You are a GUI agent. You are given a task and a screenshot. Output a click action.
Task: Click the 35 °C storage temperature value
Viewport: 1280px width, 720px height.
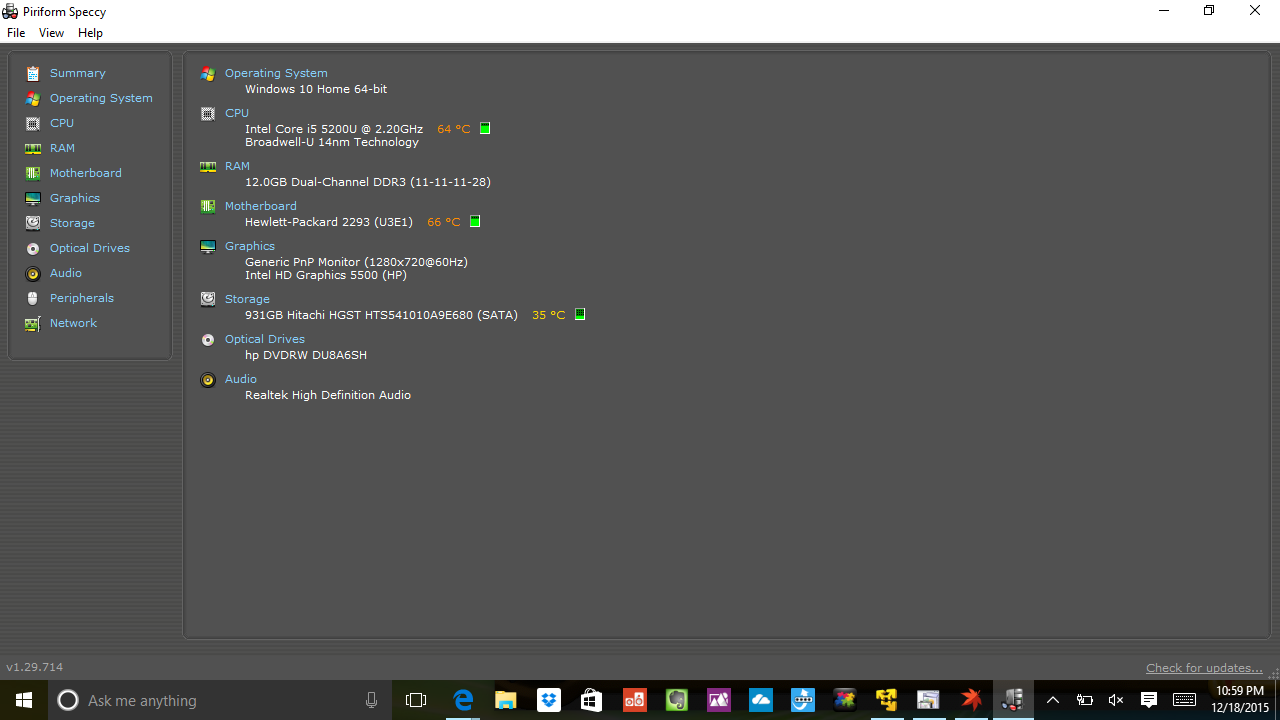pos(549,315)
